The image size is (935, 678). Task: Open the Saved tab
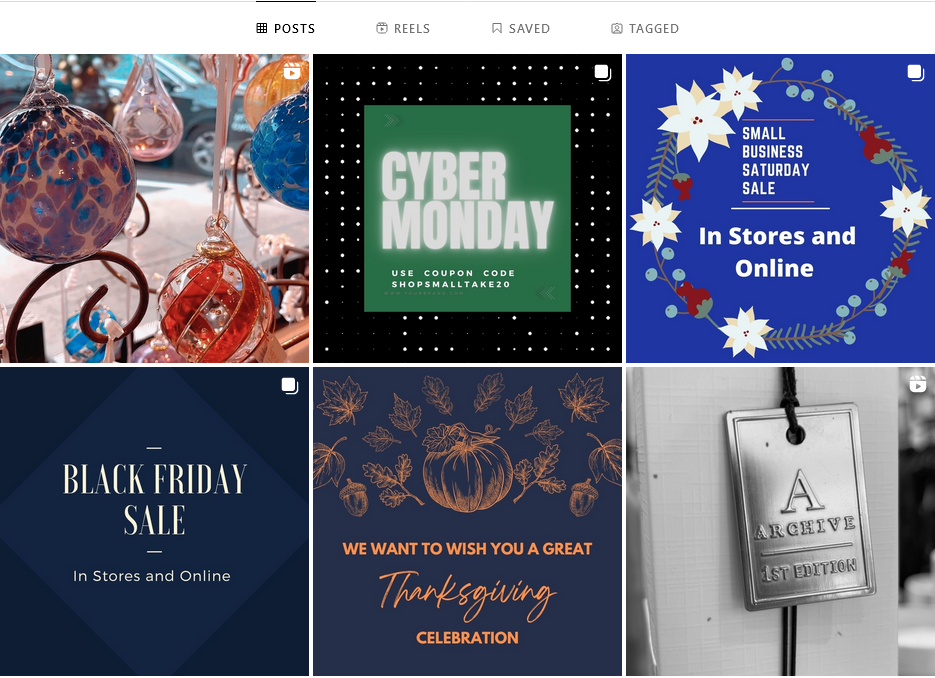pyautogui.click(x=521, y=28)
